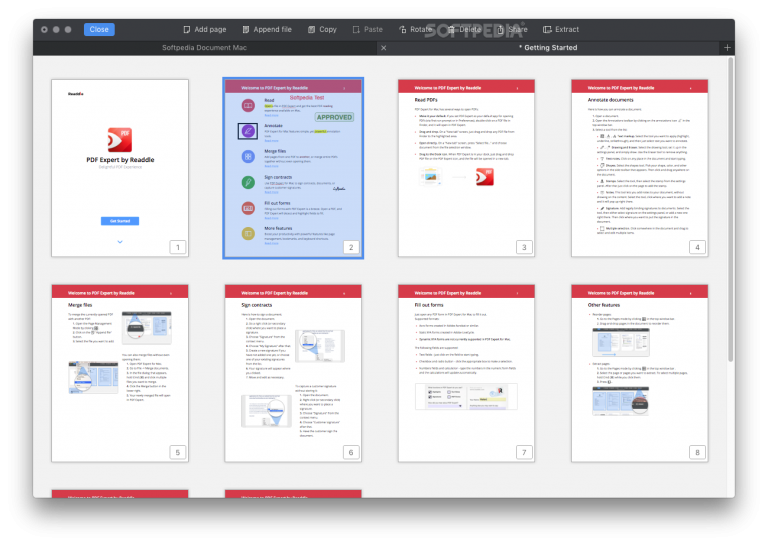The width and height of the screenshot is (768, 545).
Task: Select page 3 Read PDFs thumbnail
Action: [x=466, y=168]
